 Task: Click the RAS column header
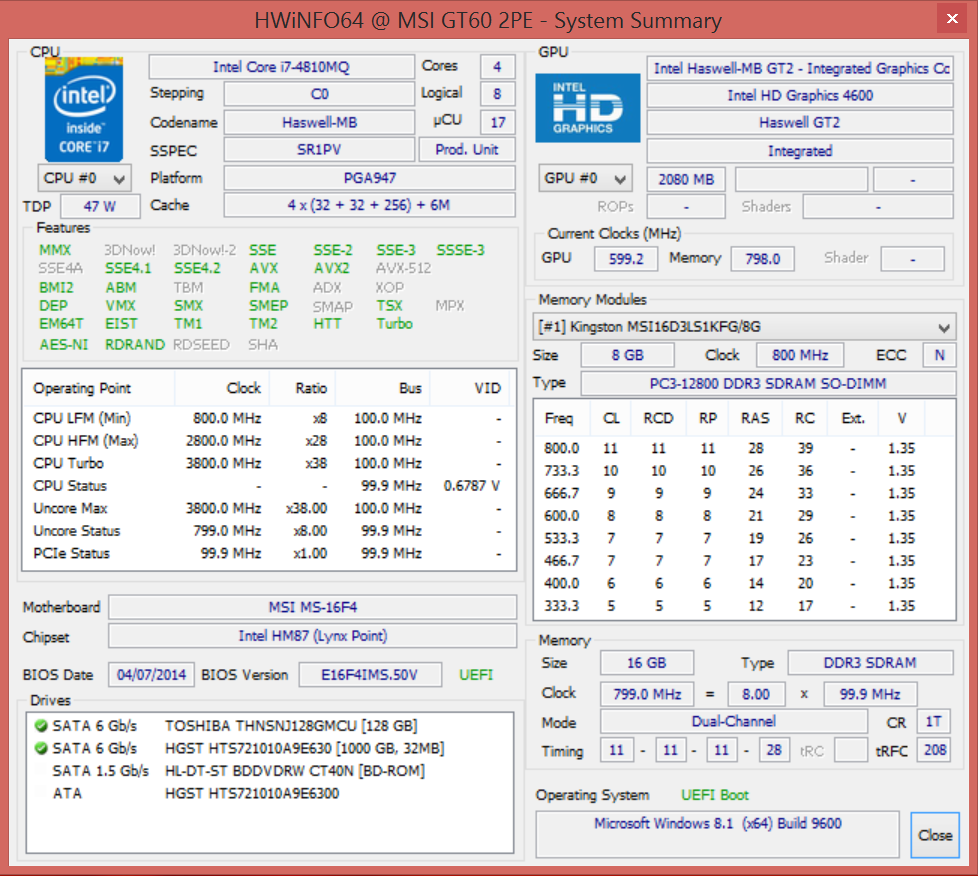pyautogui.click(x=755, y=418)
